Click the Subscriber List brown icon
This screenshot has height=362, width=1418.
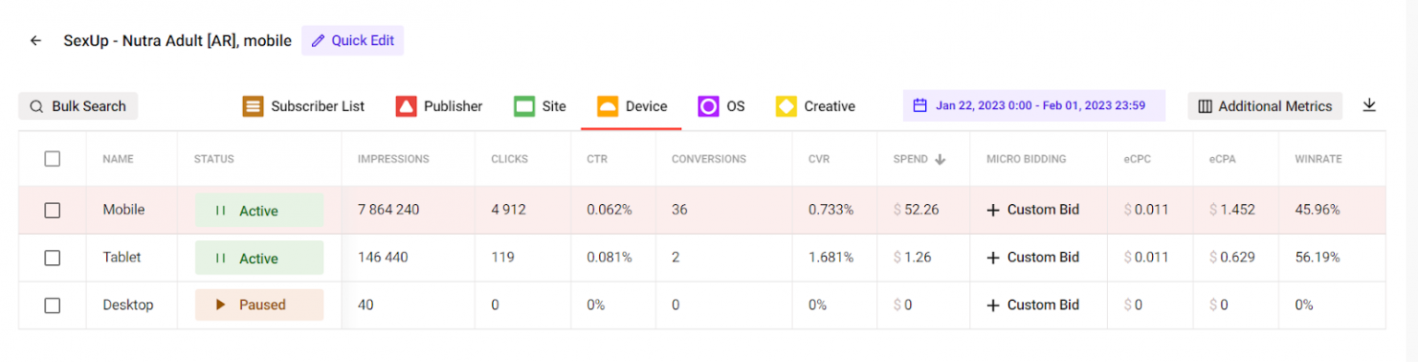253,106
